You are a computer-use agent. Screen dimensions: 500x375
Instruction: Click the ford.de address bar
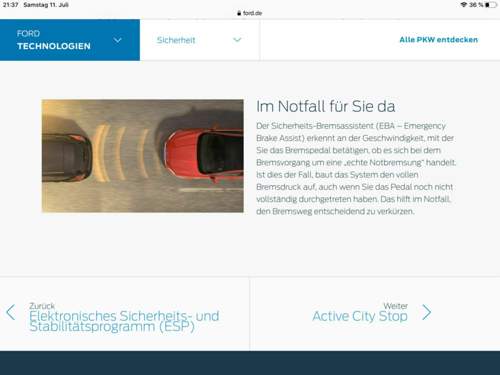[250, 13]
